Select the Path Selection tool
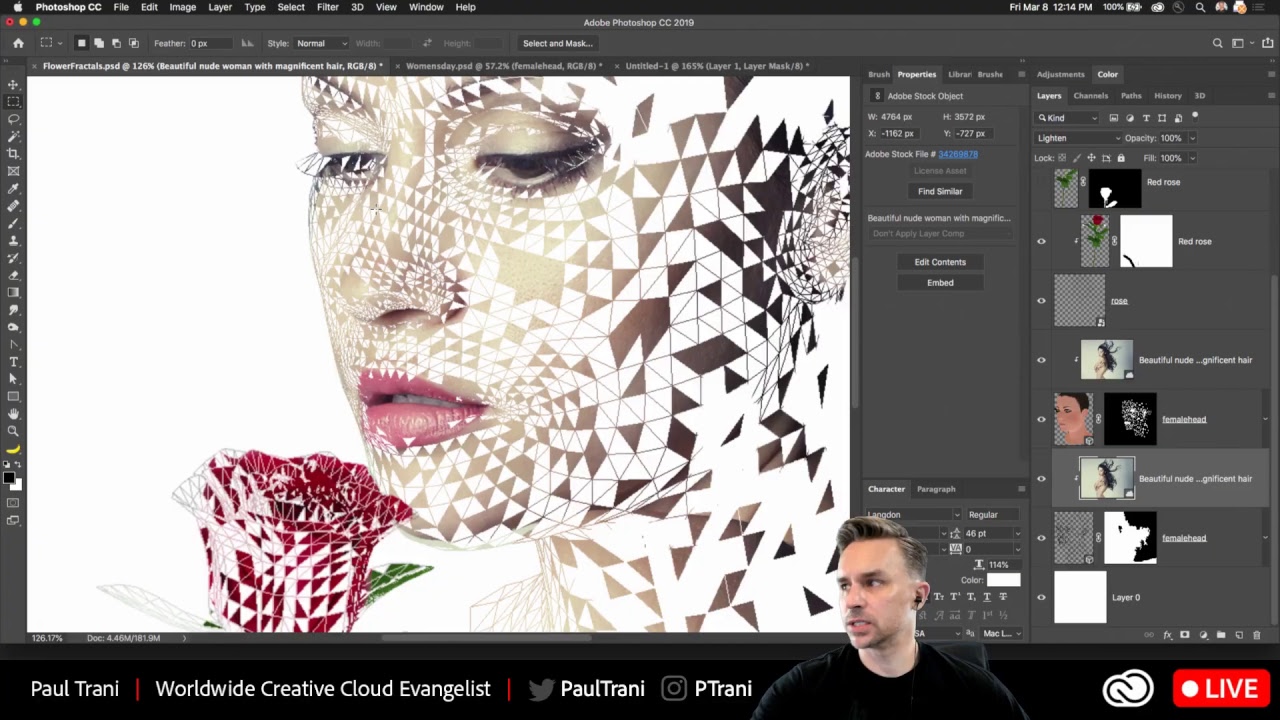This screenshot has width=1280, height=720. 13,379
